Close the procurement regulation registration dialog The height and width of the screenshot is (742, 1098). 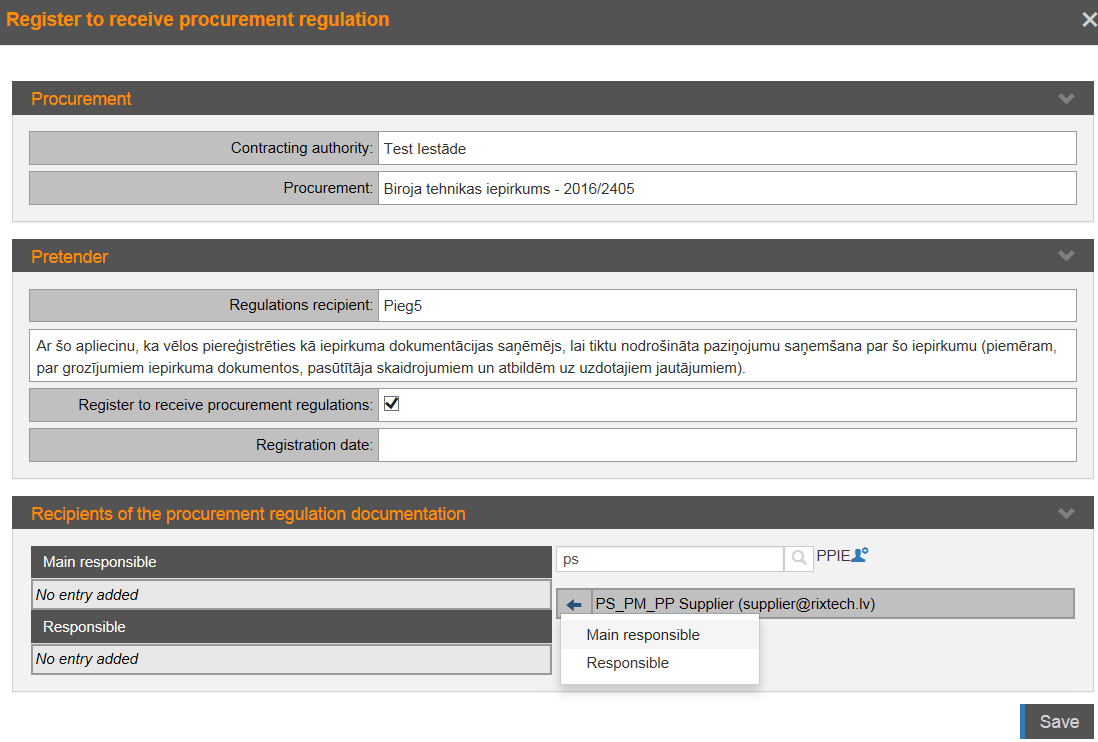tap(1088, 20)
